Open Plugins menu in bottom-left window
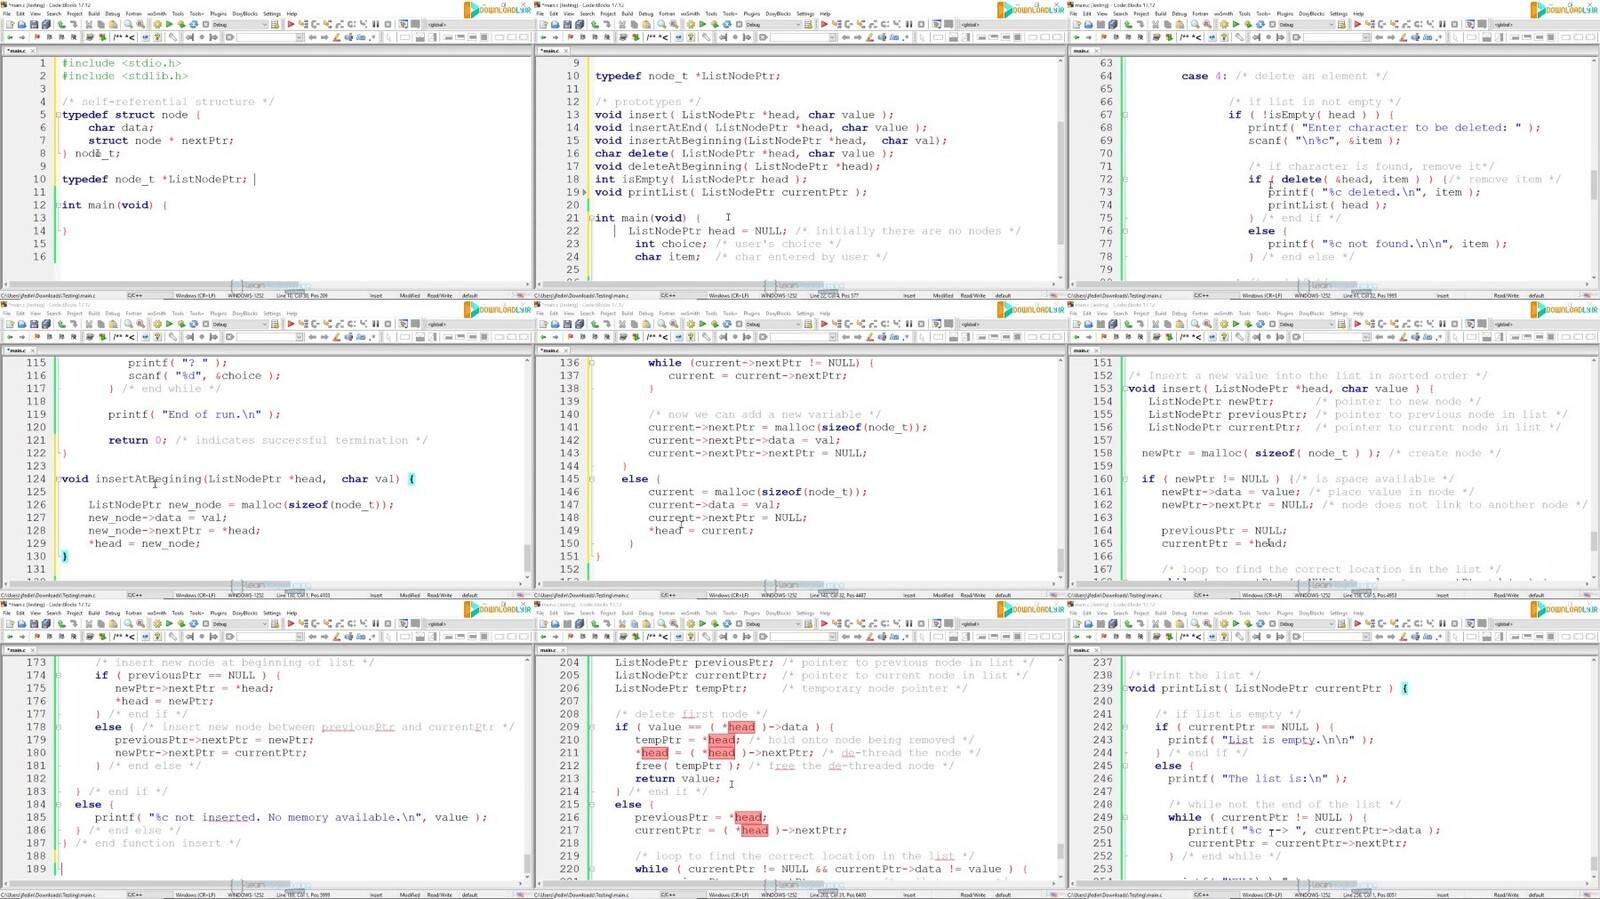 (218, 614)
